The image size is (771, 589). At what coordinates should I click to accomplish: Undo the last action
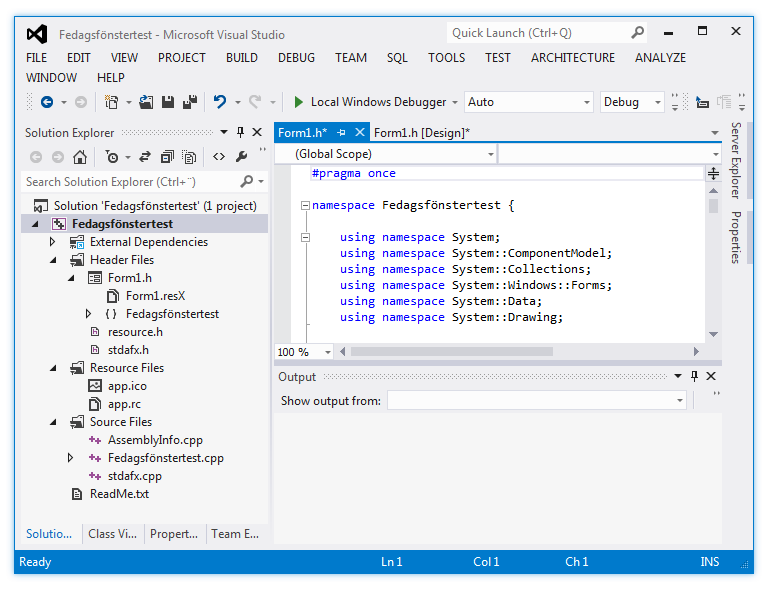point(220,102)
